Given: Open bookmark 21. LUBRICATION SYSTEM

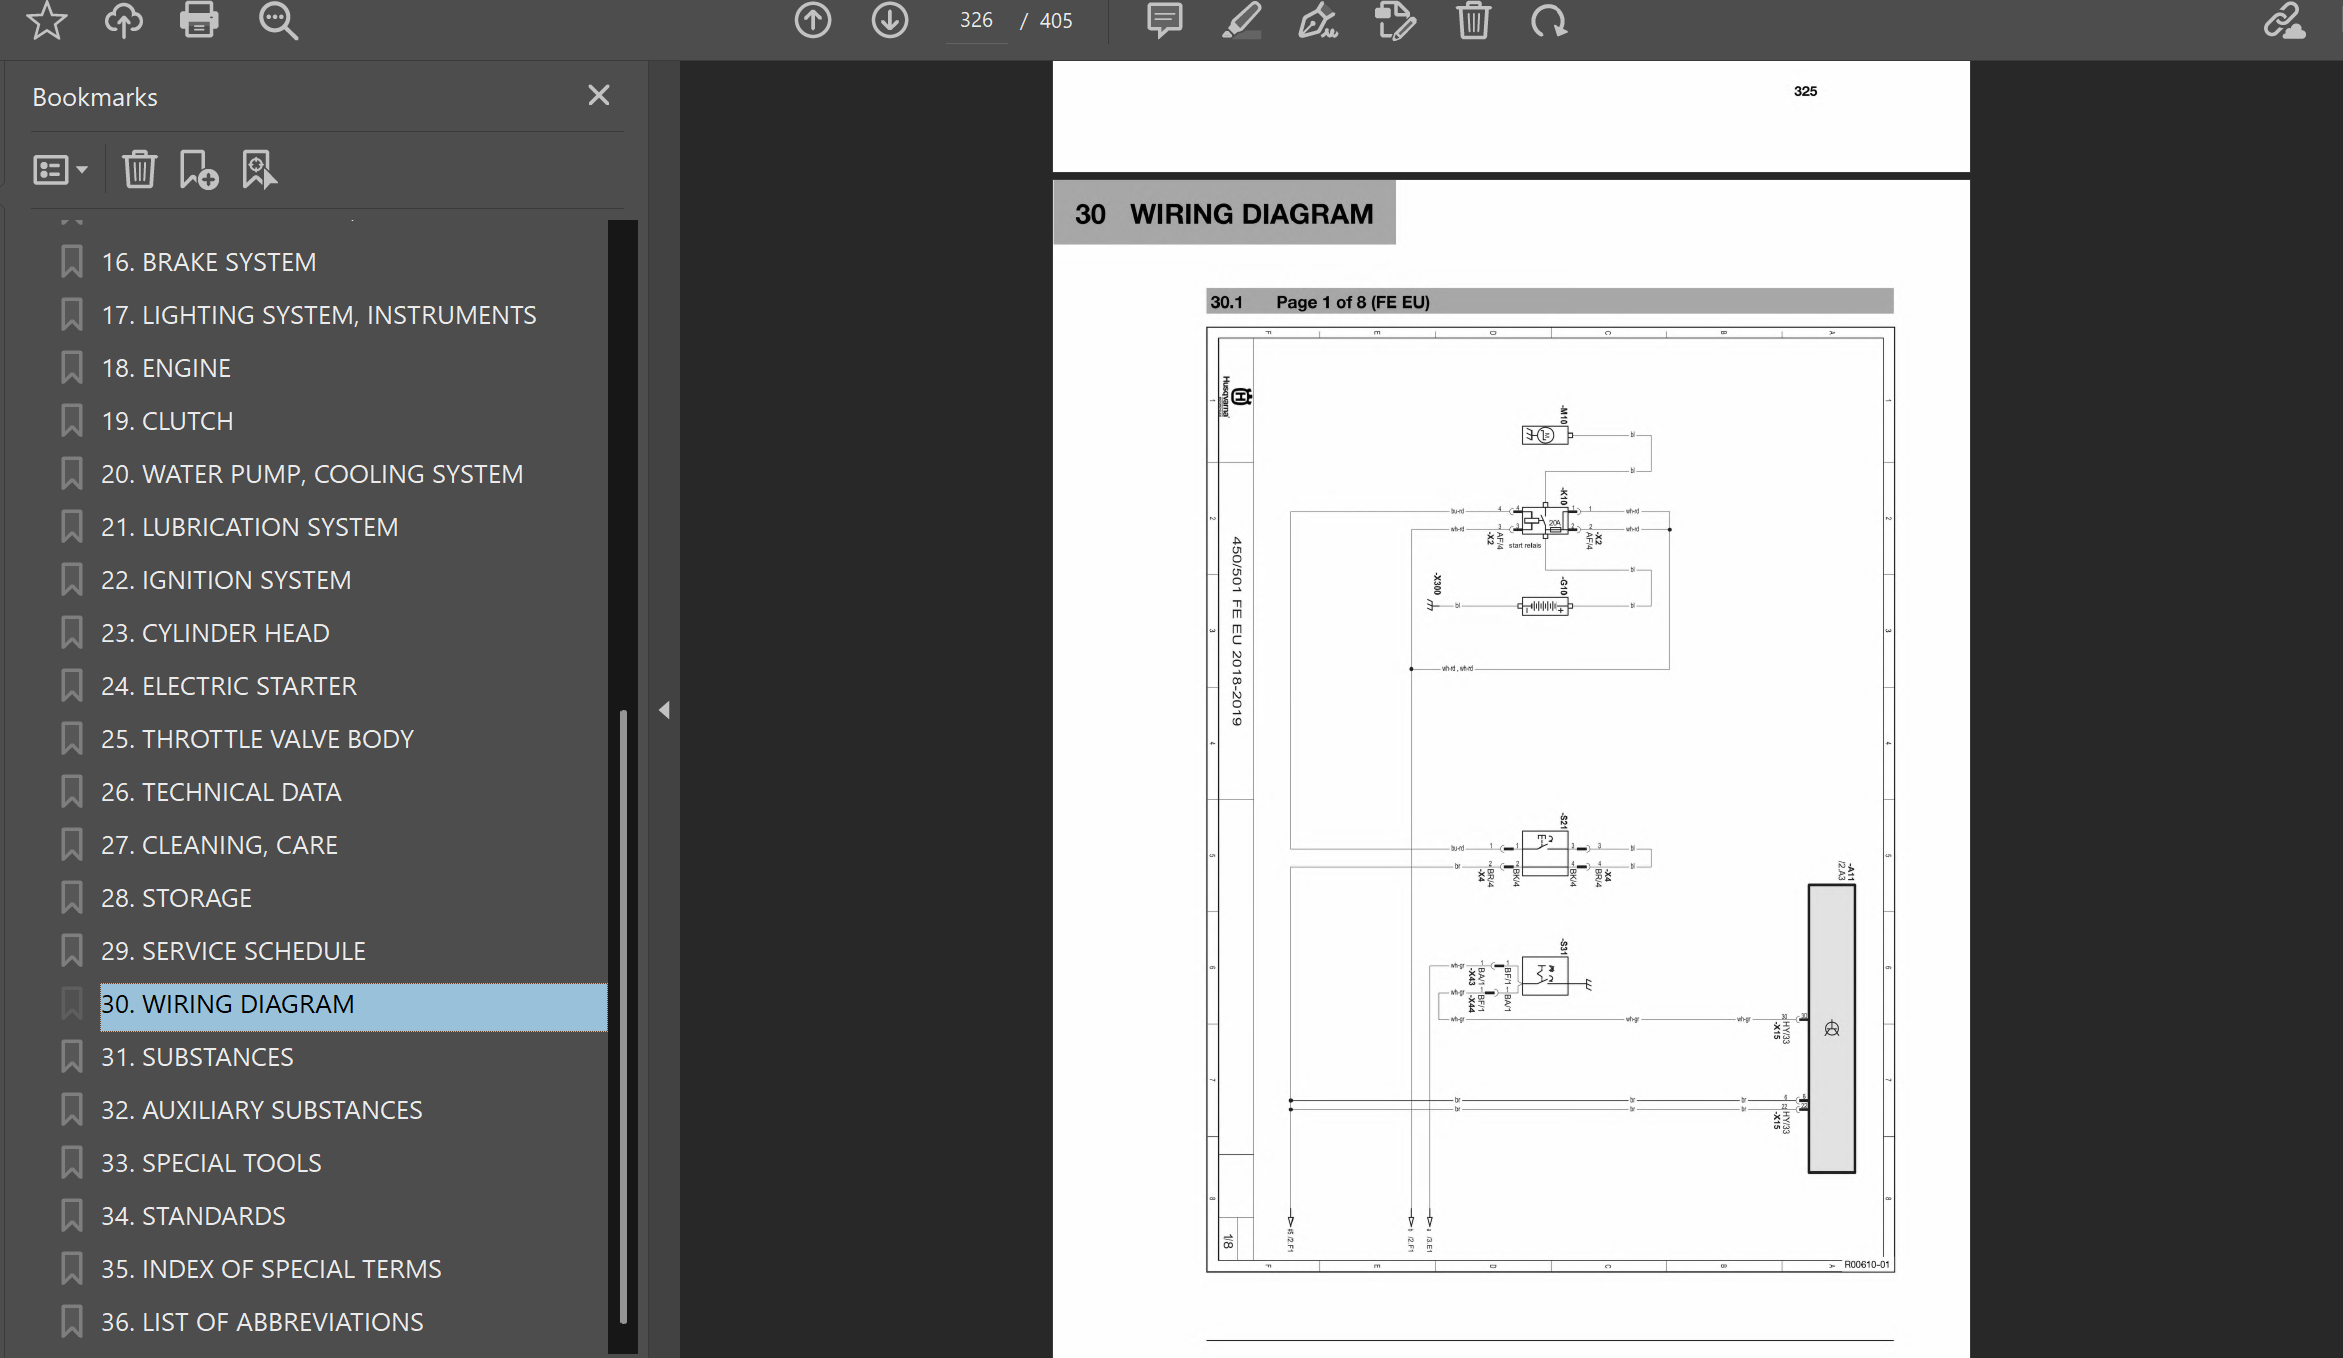Looking at the screenshot, I should (x=249, y=527).
